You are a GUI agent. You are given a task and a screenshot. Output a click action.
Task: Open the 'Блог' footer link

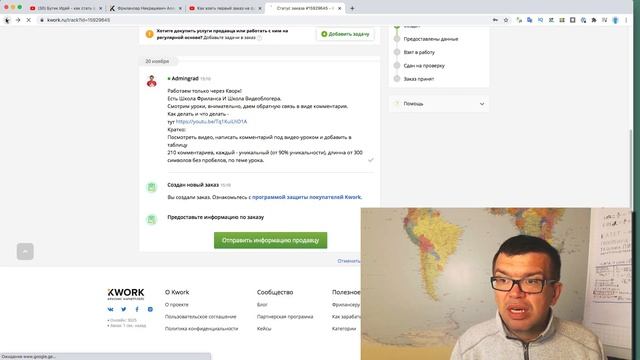[262, 304]
